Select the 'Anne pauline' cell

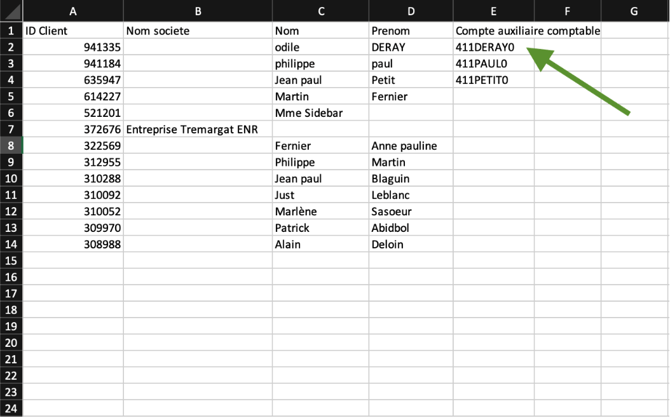tap(411, 146)
